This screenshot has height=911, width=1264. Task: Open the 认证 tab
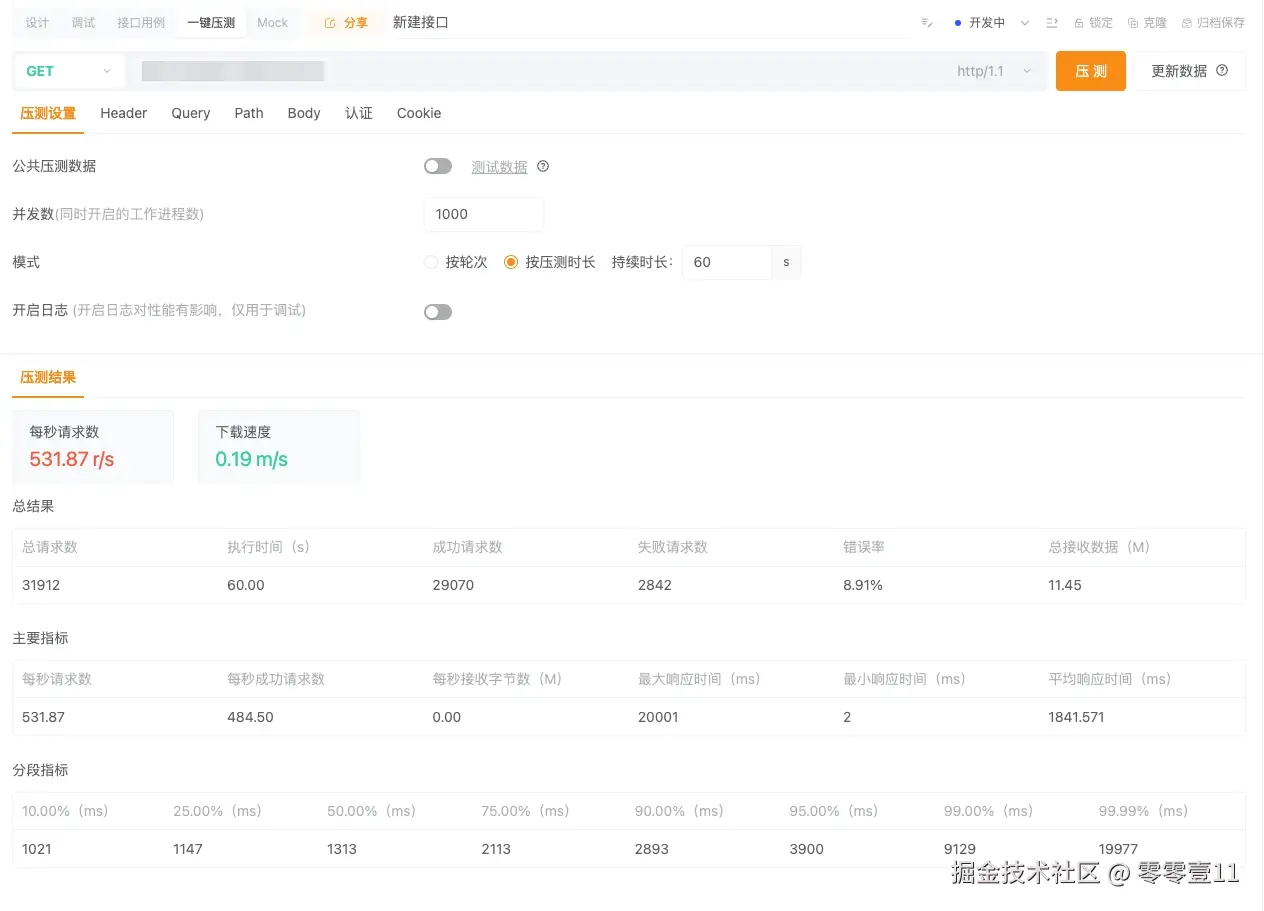pyautogui.click(x=359, y=113)
